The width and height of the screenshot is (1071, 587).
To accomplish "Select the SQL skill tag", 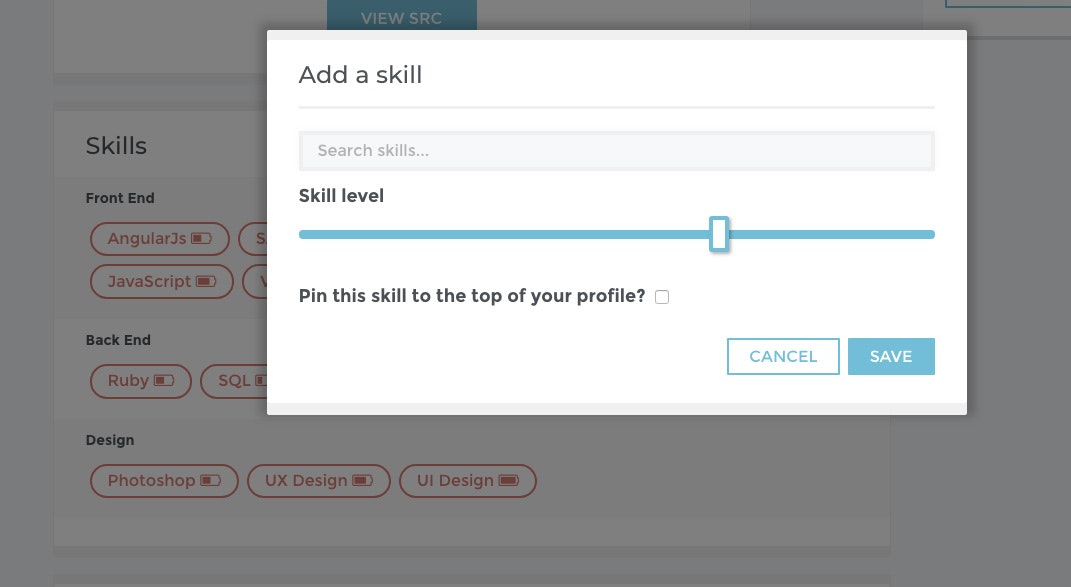I will [x=234, y=381].
